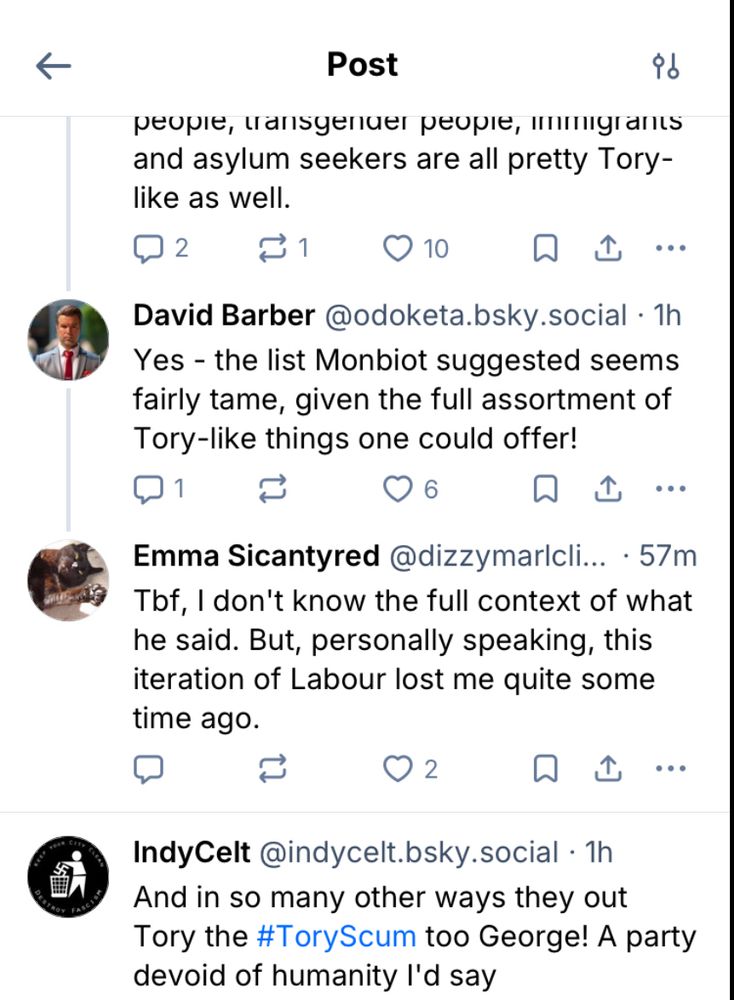Bookmark David Barber's post
The height and width of the screenshot is (1000, 734).
click(545, 488)
